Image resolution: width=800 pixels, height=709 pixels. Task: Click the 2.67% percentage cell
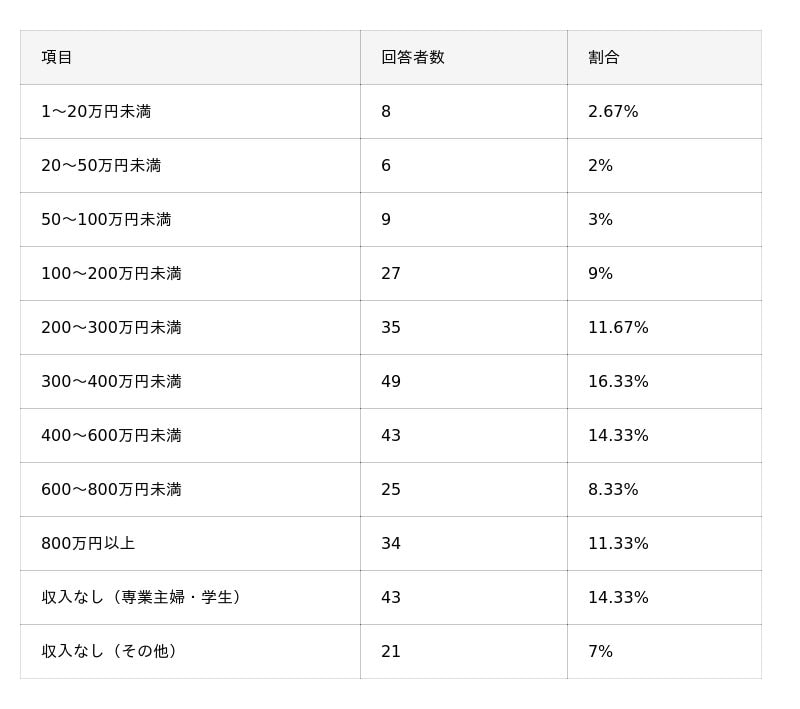(x=613, y=111)
